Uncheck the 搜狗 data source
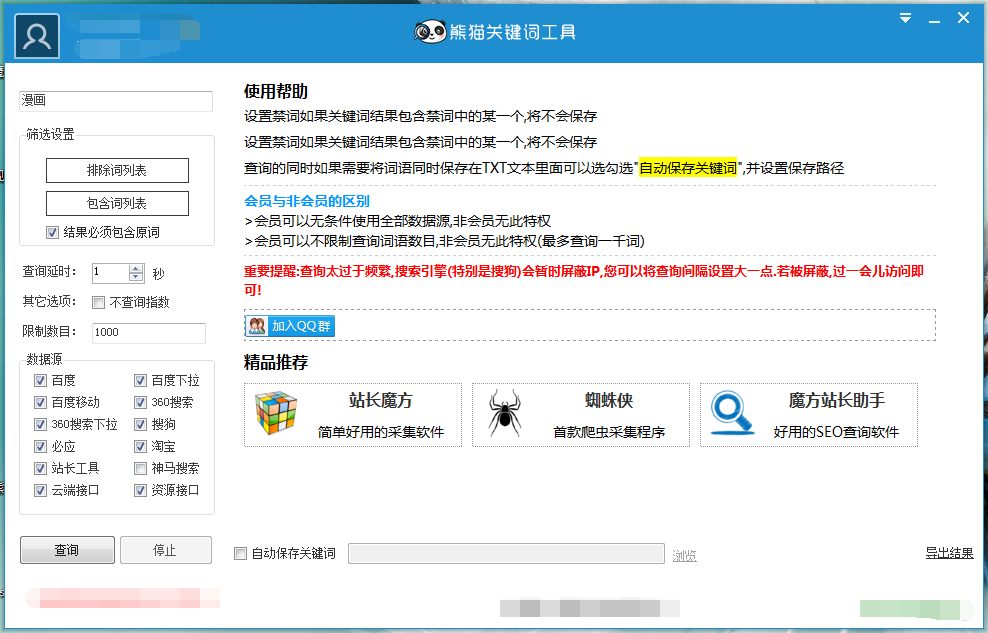Viewport: 988px width, 633px height. coord(141,425)
